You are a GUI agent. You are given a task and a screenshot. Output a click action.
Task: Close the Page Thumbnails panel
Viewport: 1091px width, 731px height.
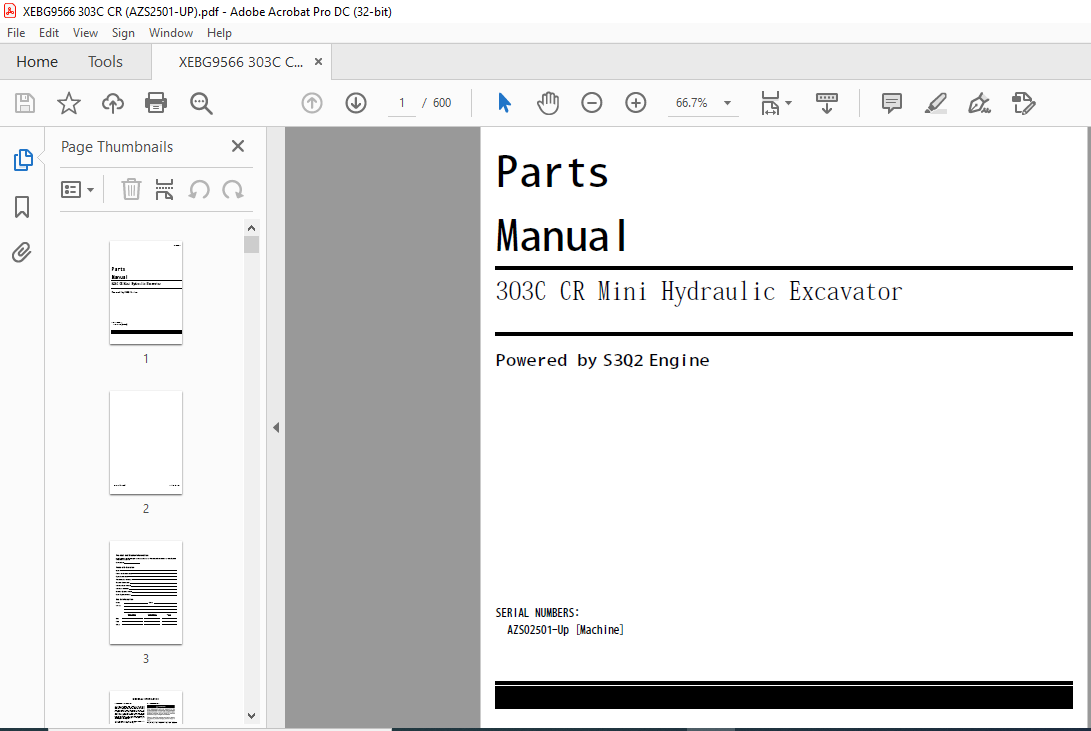238,146
